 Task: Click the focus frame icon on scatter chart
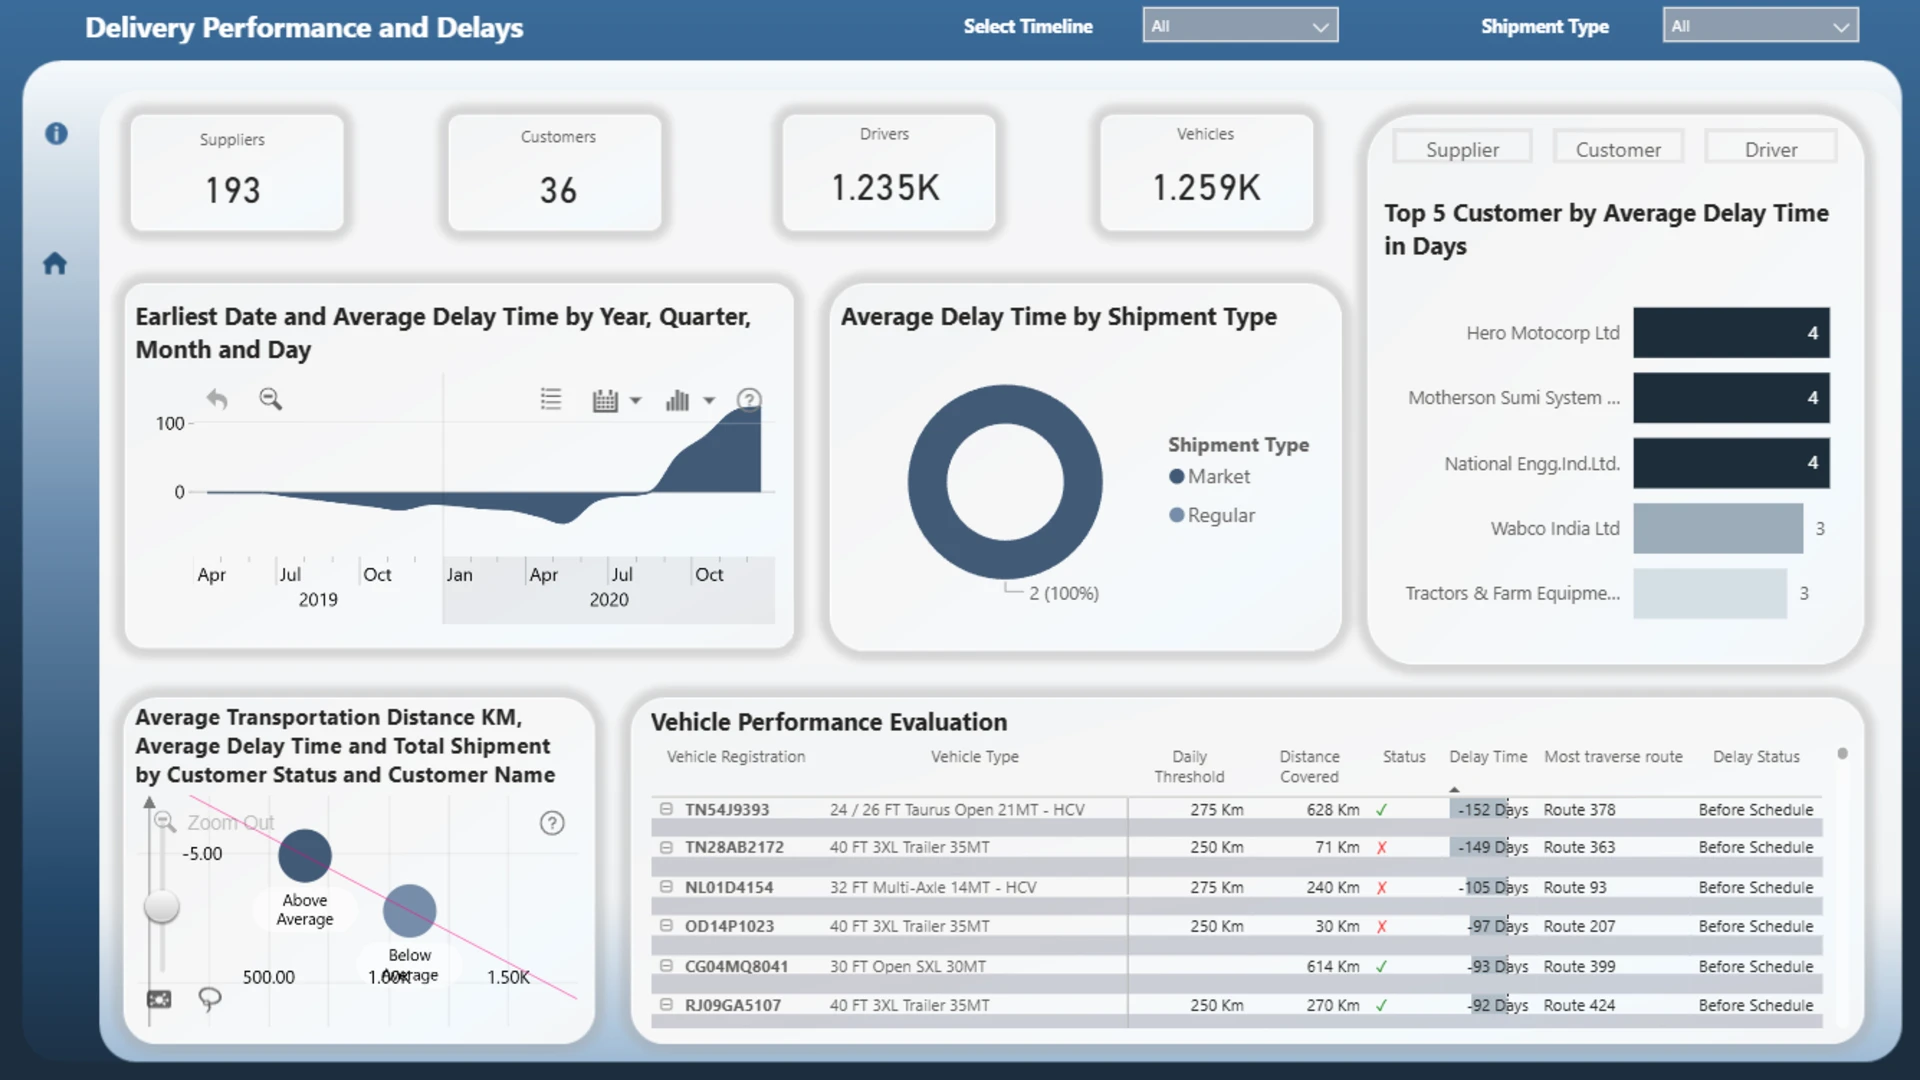(159, 999)
